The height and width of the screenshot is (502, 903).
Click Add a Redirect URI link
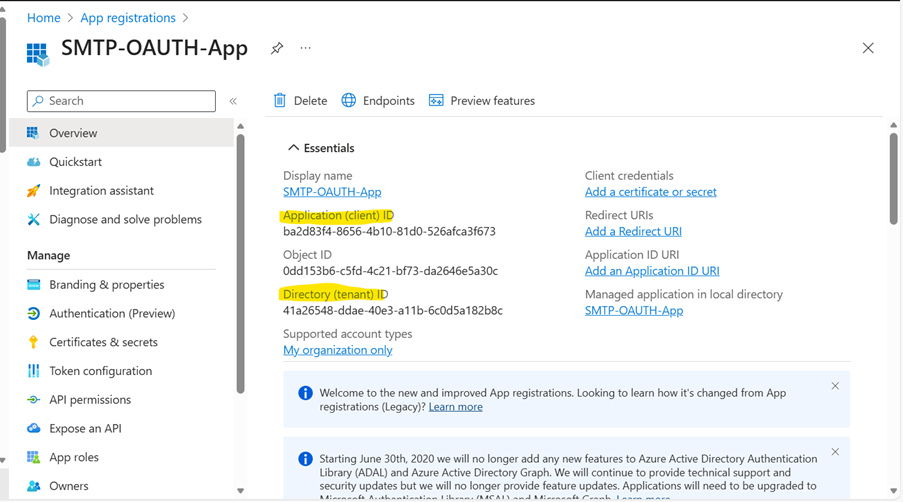coord(633,231)
